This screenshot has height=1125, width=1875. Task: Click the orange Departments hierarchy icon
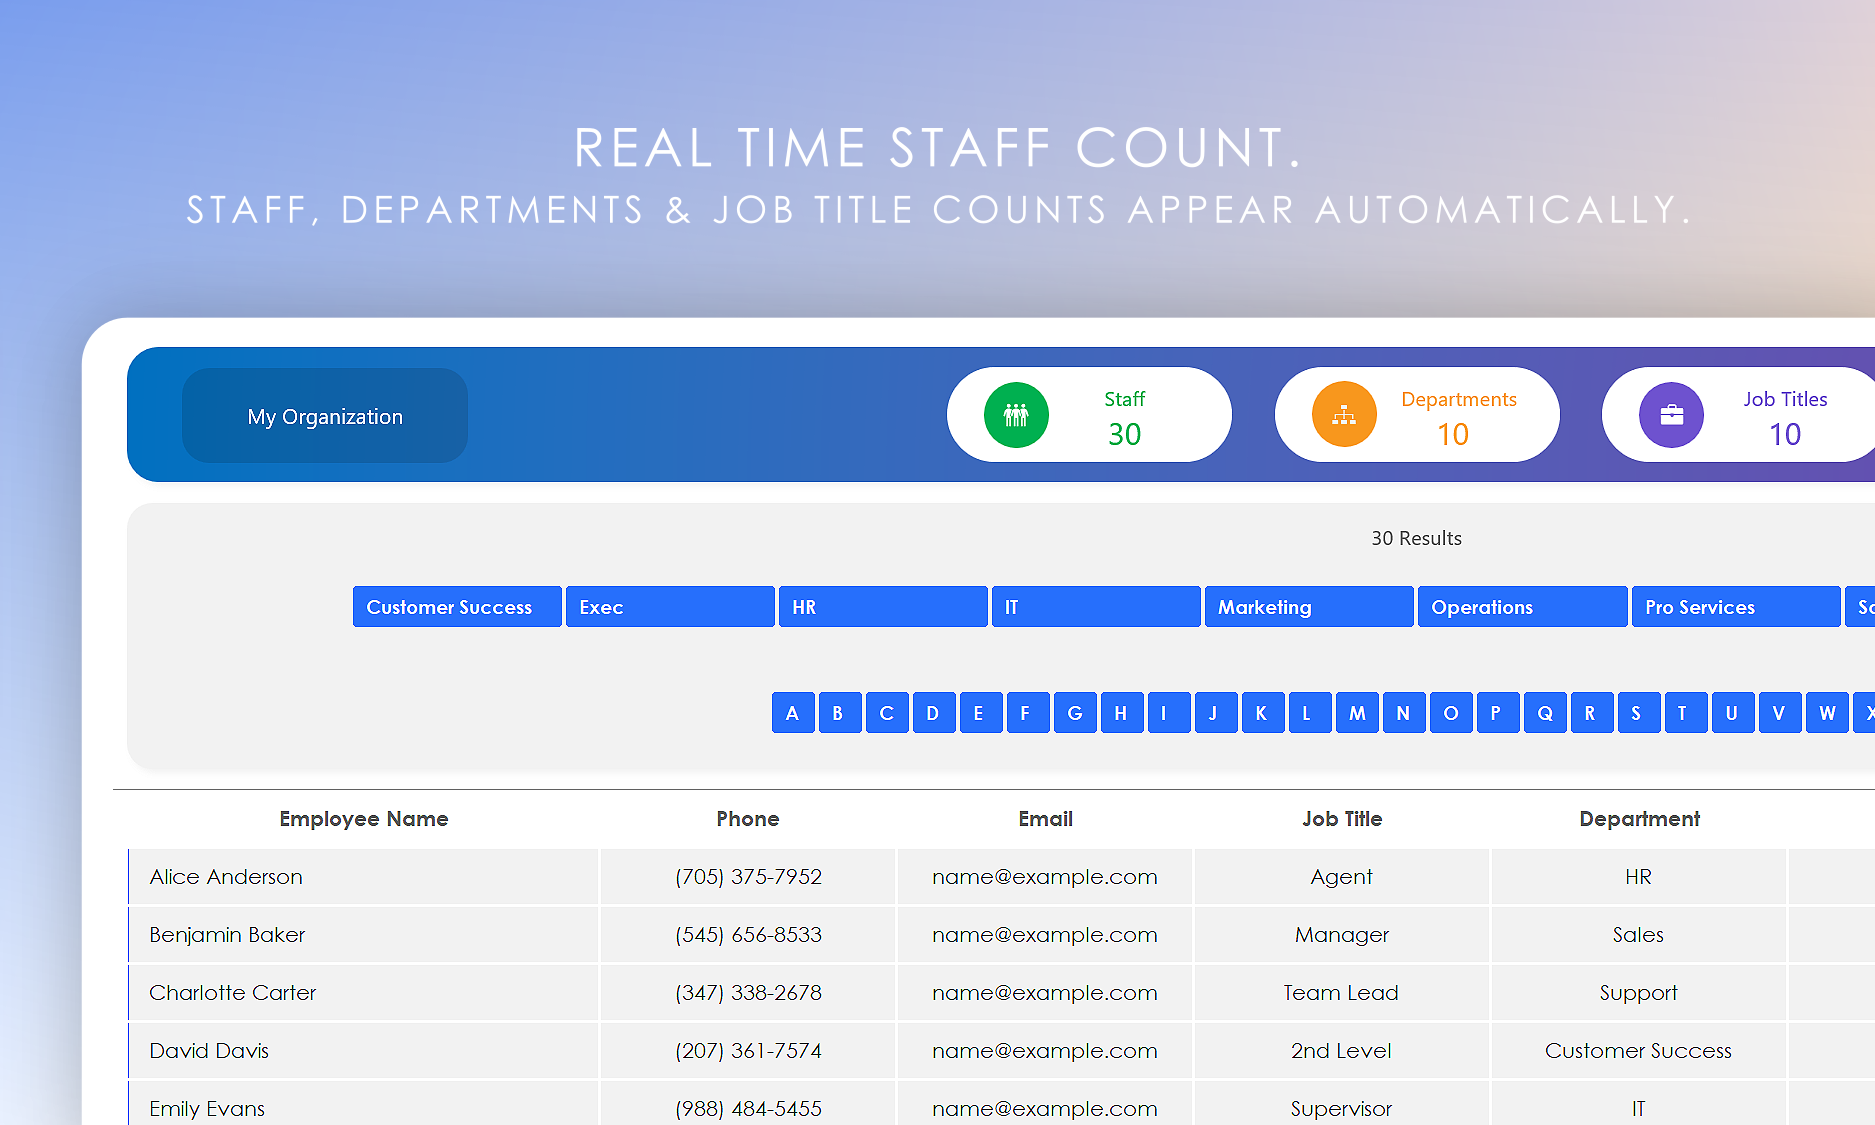1344,415
